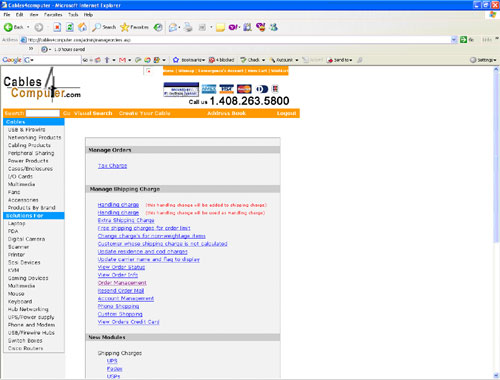Open Favorites star button
This screenshot has height=380, width=500.
tap(134, 27)
